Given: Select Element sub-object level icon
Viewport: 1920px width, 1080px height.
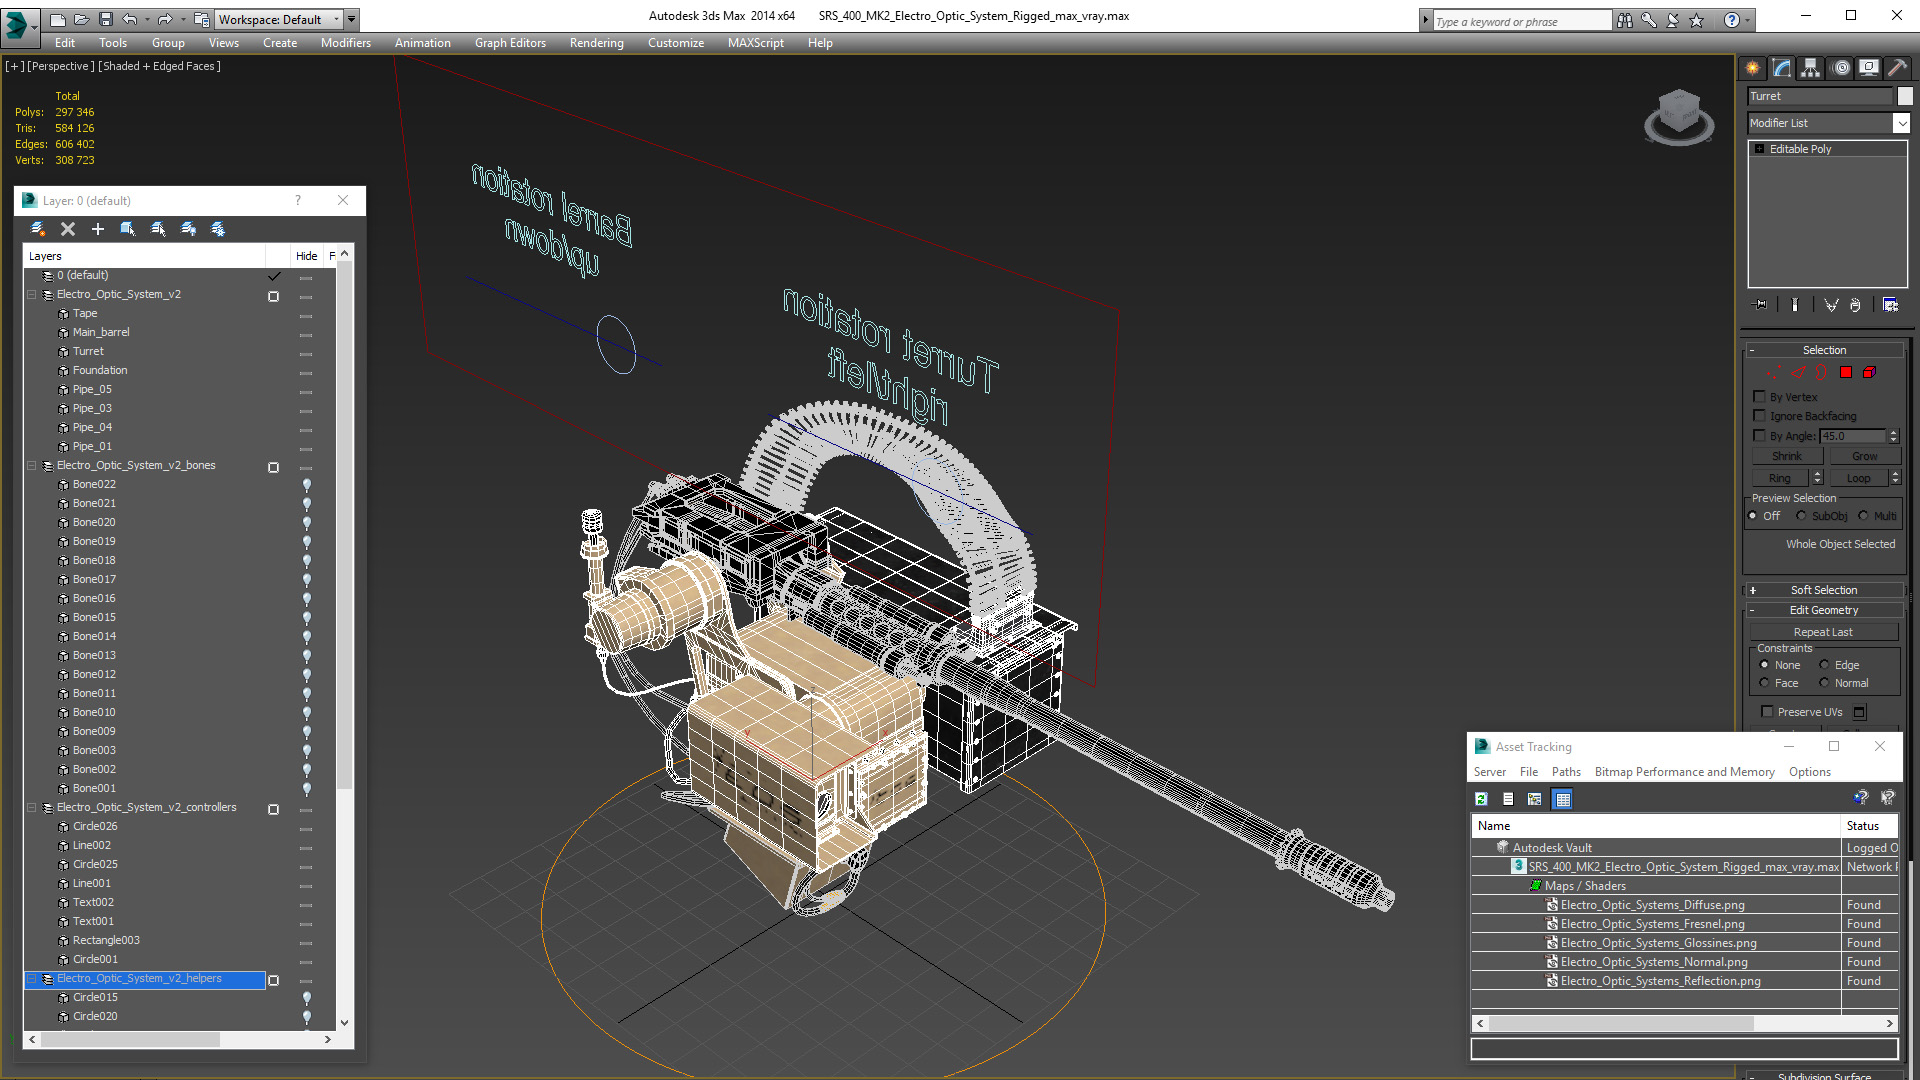Looking at the screenshot, I should (1869, 372).
